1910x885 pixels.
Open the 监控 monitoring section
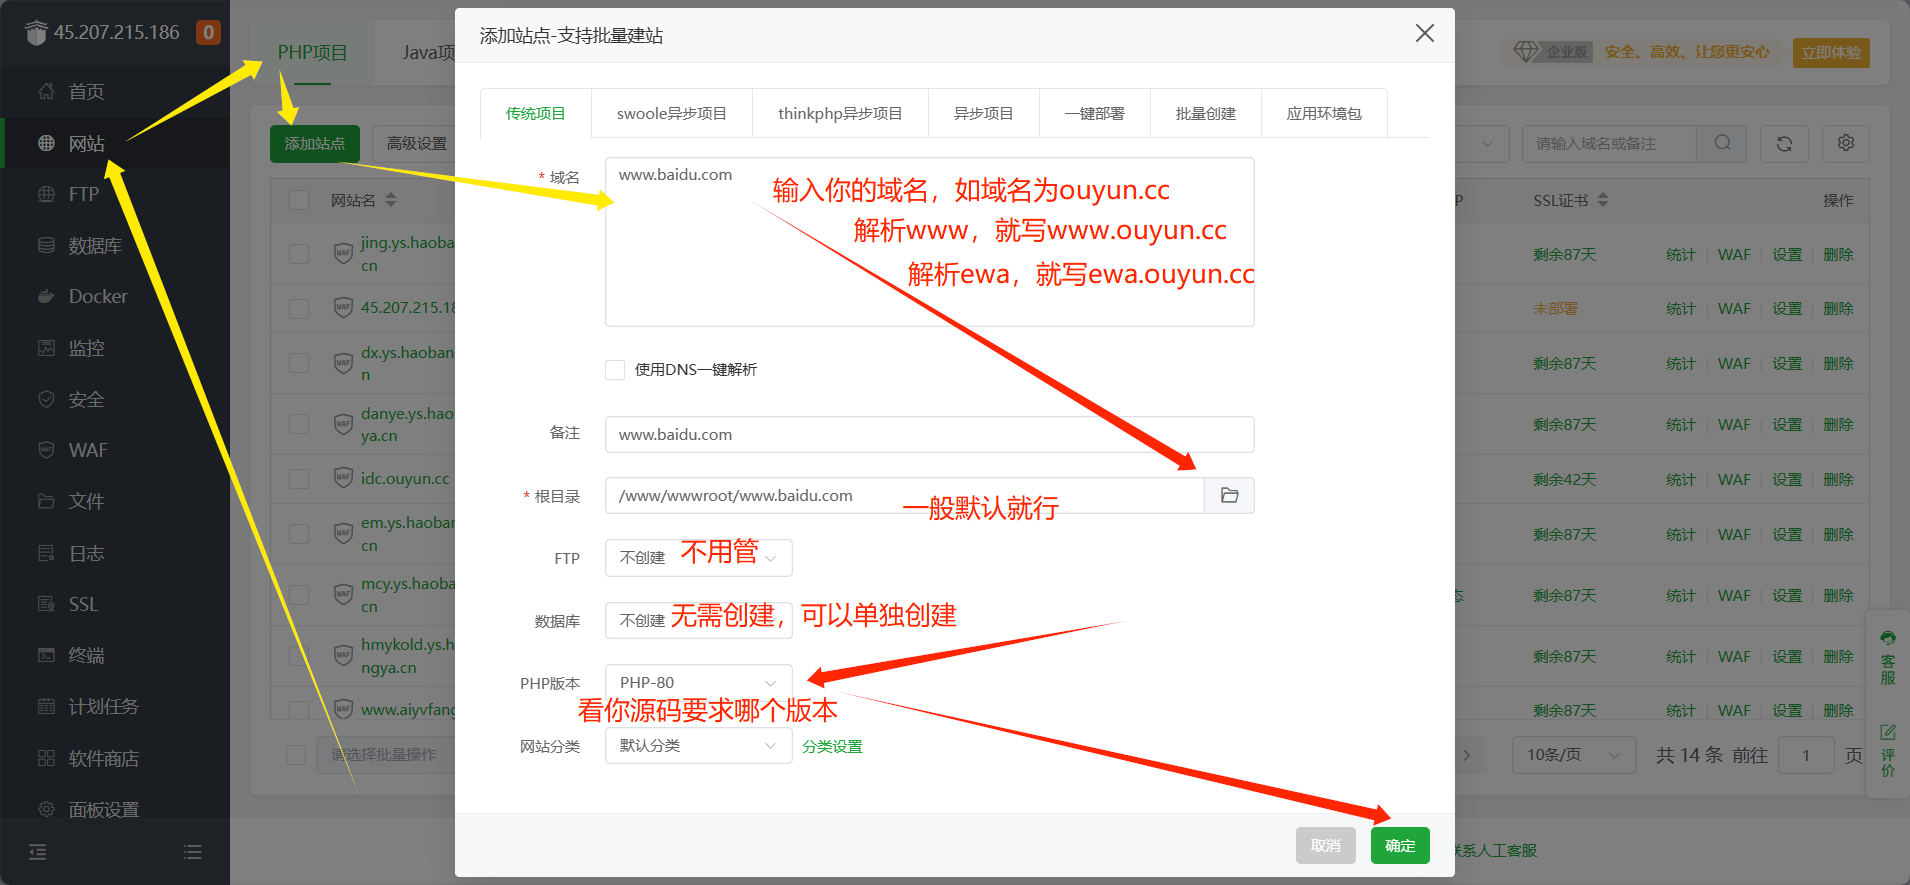(x=86, y=348)
